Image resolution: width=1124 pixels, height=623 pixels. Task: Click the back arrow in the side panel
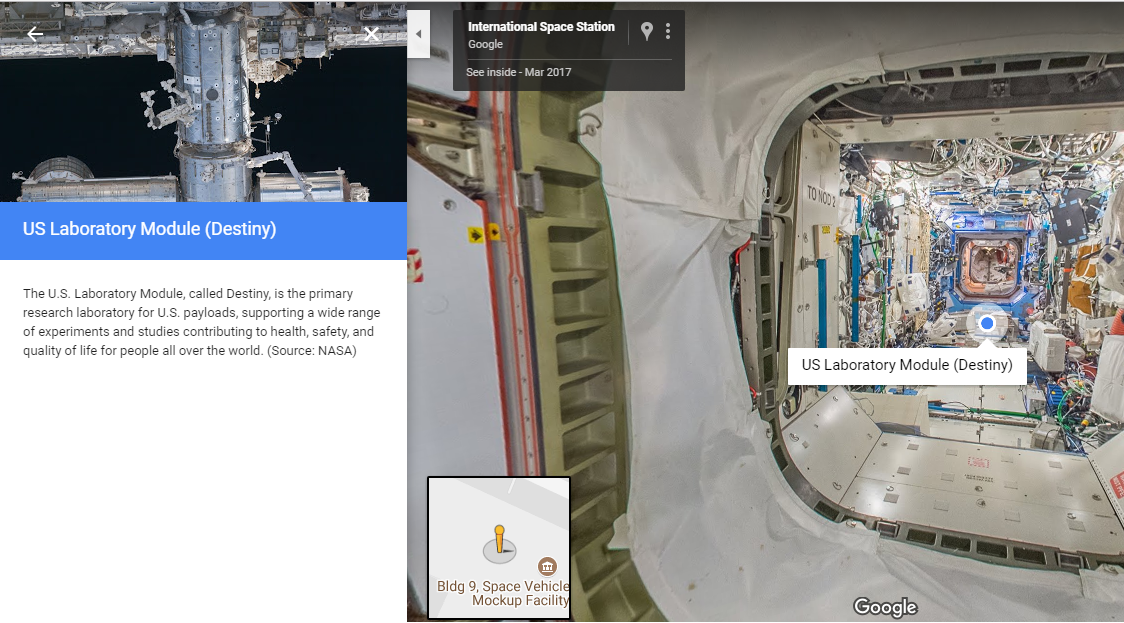tap(34, 34)
